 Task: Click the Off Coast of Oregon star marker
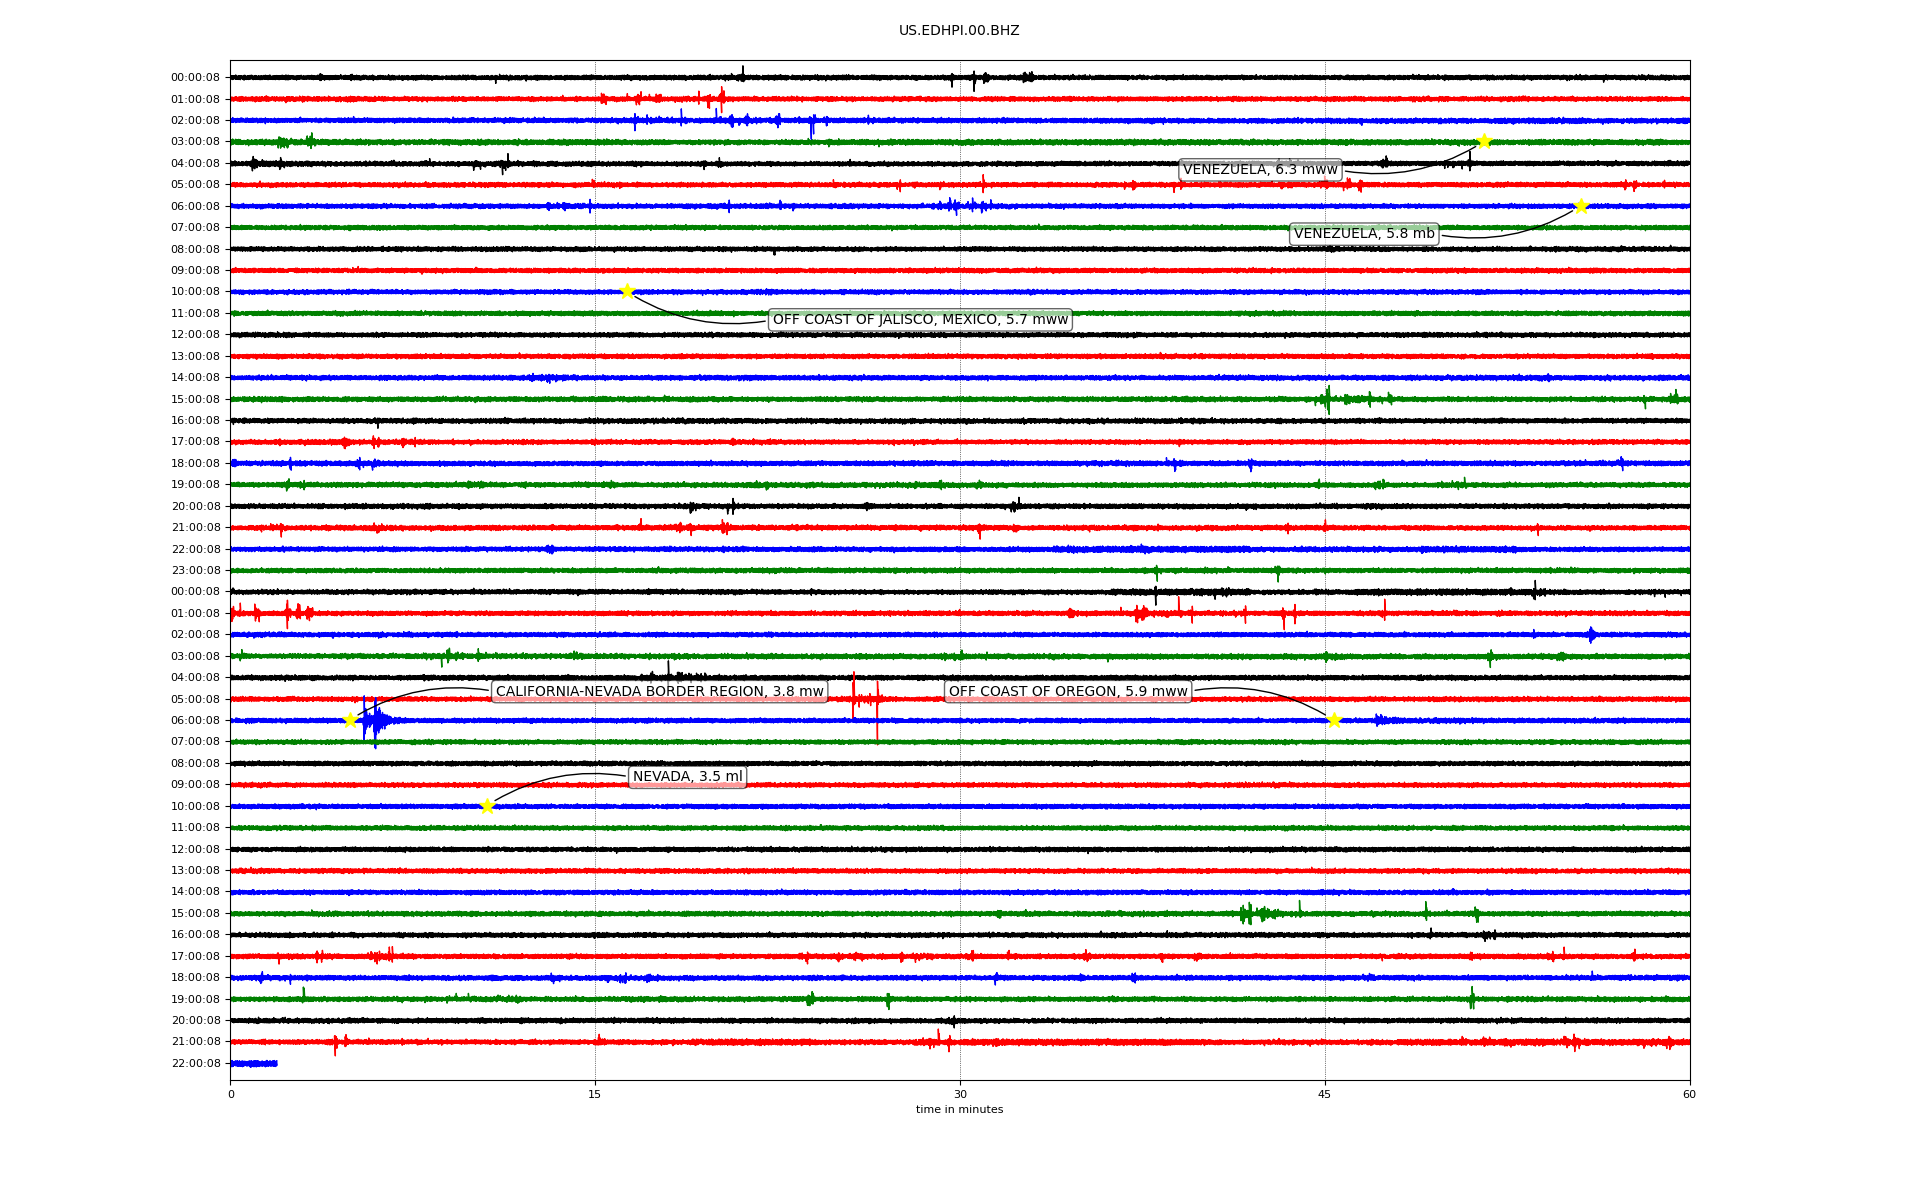pyautogui.click(x=1334, y=720)
